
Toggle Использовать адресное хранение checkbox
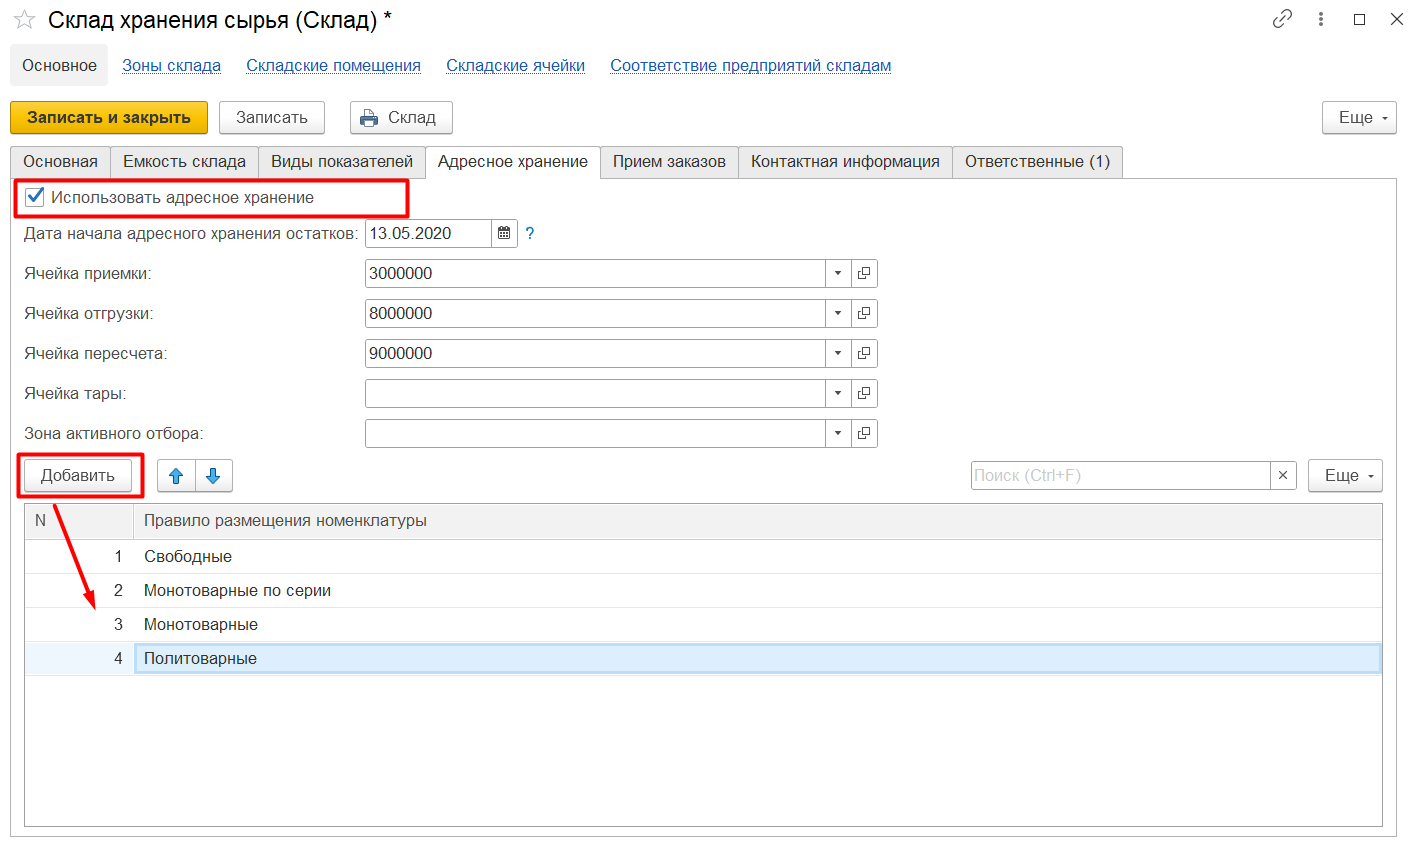(35, 197)
